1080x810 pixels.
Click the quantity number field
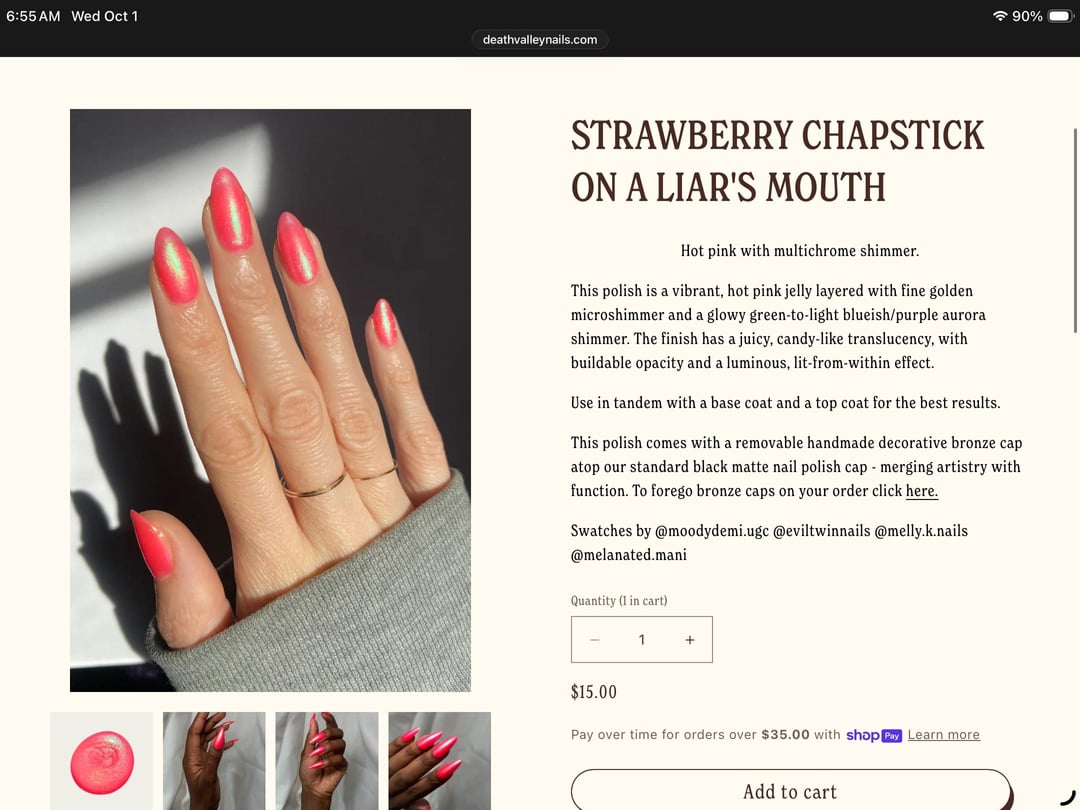point(642,640)
